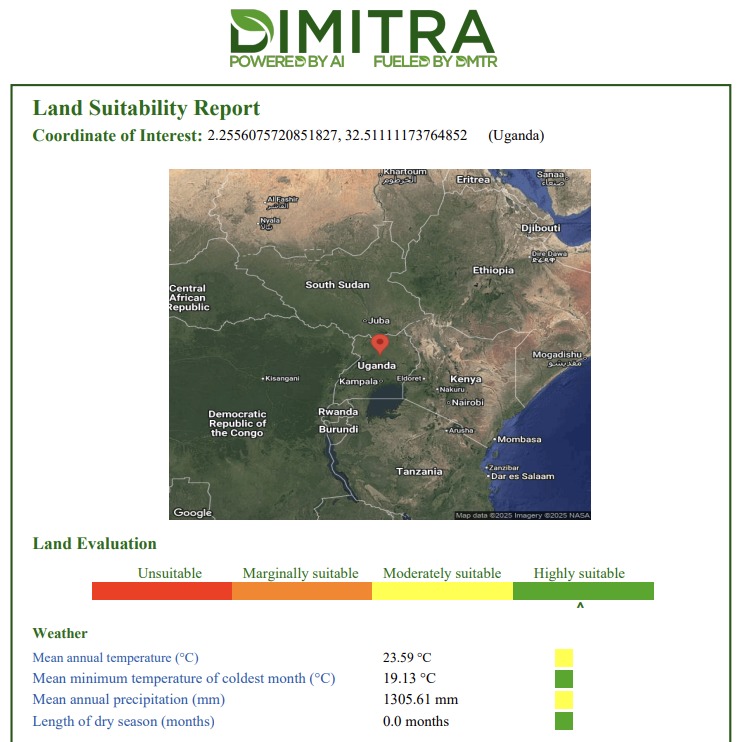
Task: Click the 'Coordinate of Interest:' label
Action: click(117, 136)
